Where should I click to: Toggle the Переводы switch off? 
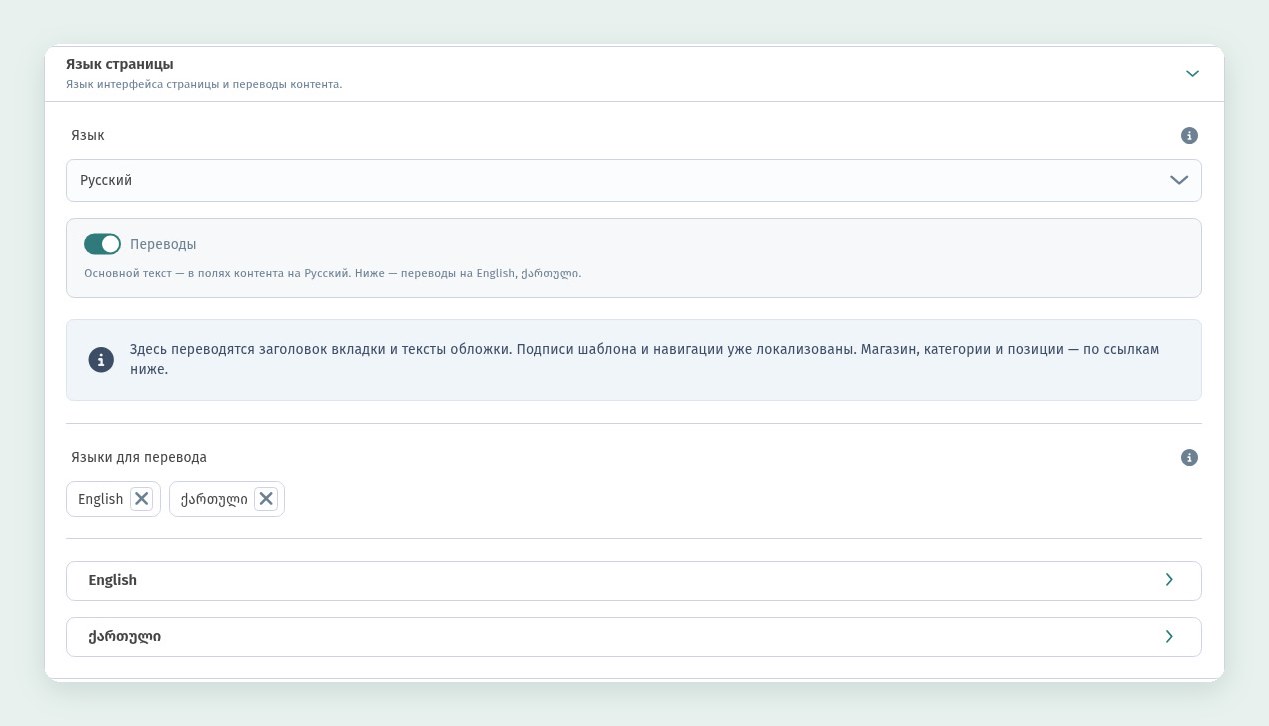click(102, 244)
